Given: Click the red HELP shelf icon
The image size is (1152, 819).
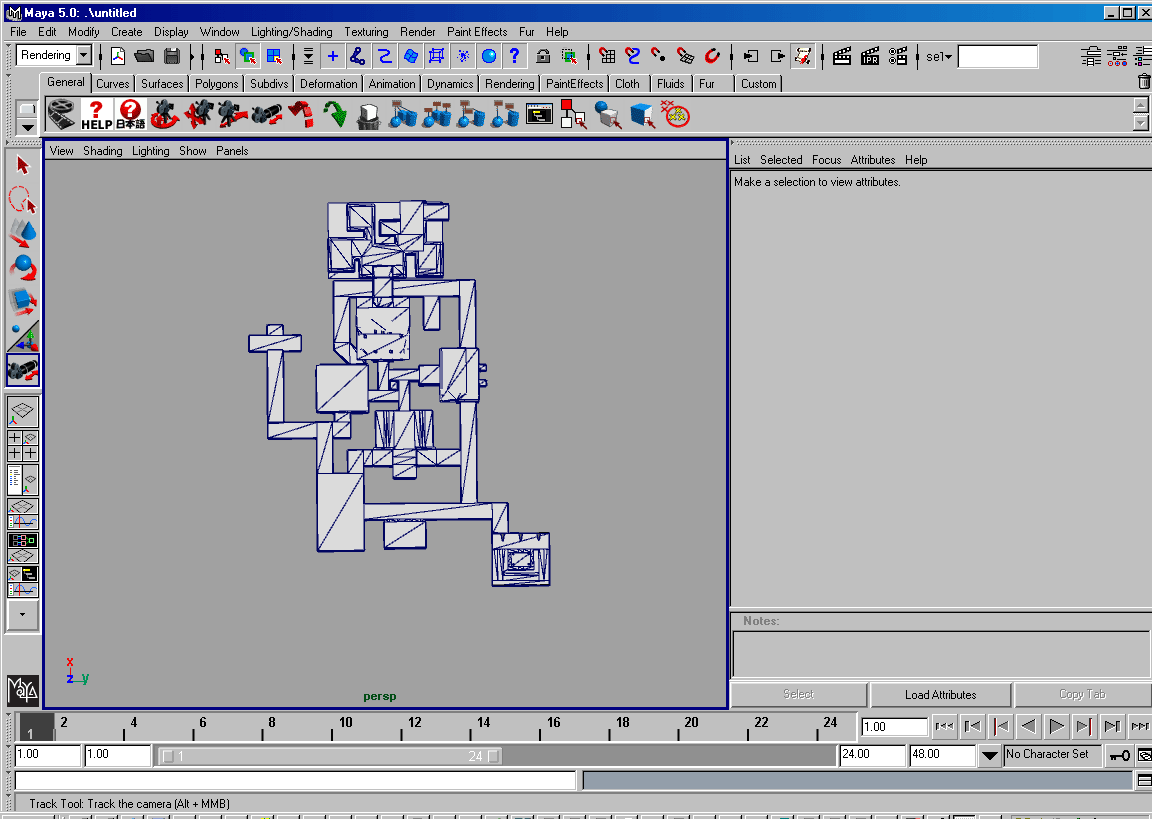Looking at the screenshot, I should pyautogui.click(x=96, y=114).
